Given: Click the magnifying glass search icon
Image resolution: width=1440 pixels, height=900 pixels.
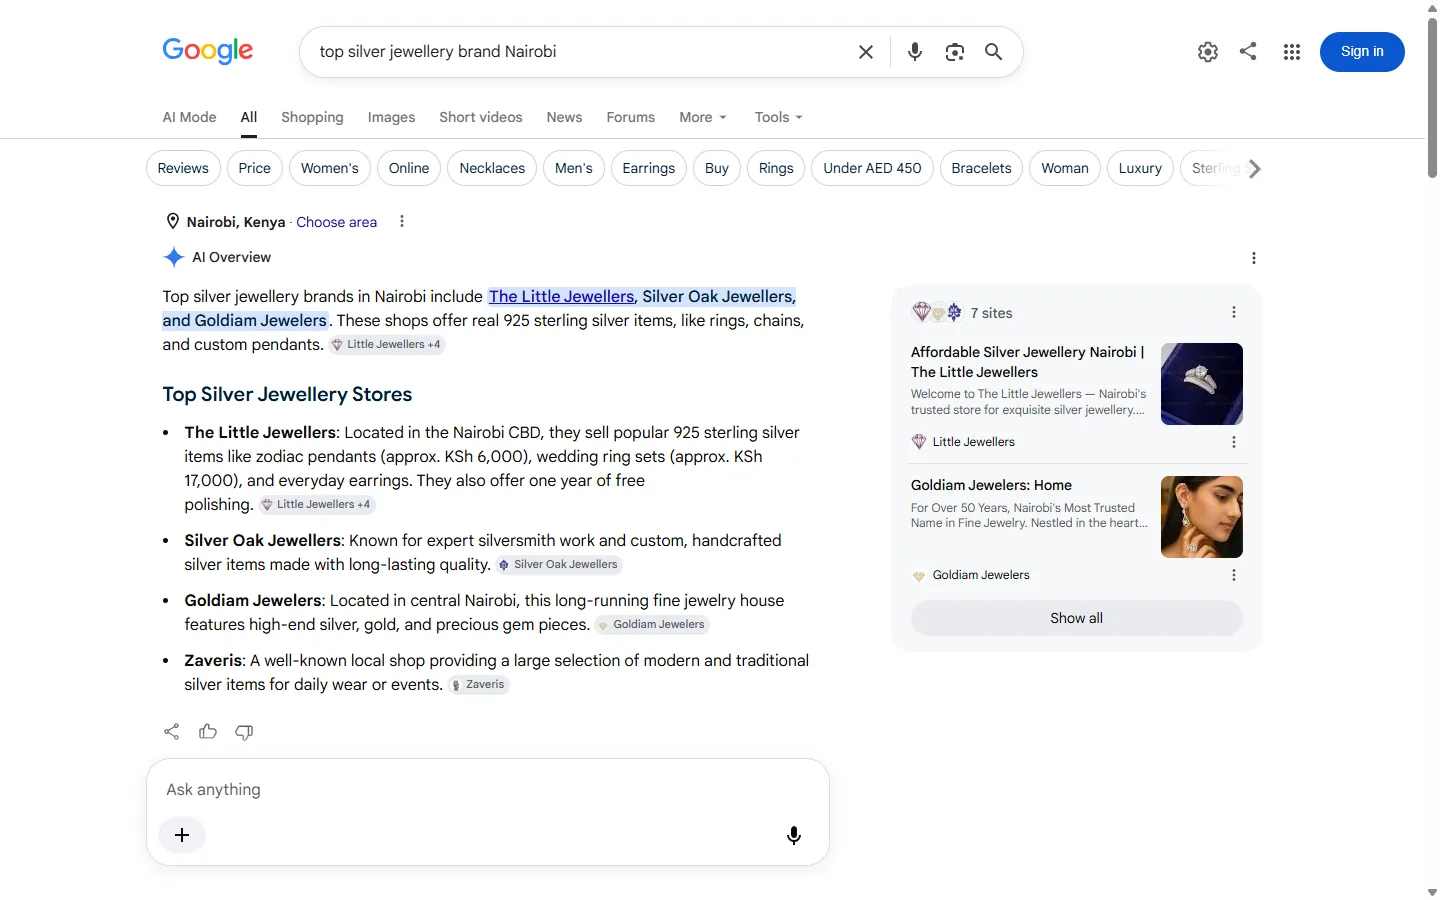Looking at the screenshot, I should click(993, 52).
